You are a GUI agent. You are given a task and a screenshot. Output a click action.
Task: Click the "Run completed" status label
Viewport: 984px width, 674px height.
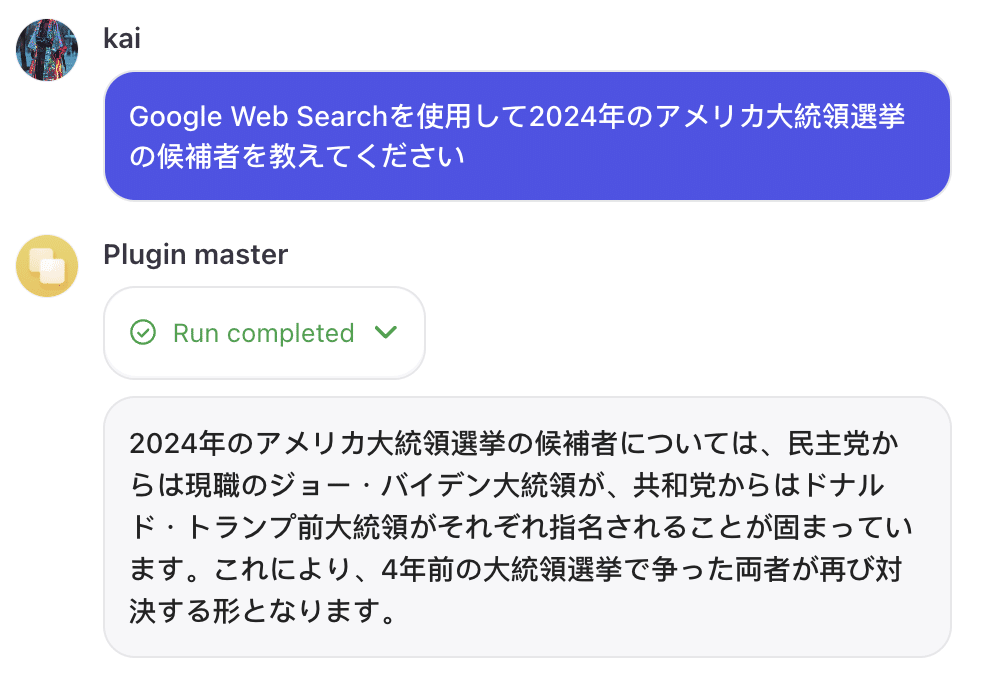point(264,333)
